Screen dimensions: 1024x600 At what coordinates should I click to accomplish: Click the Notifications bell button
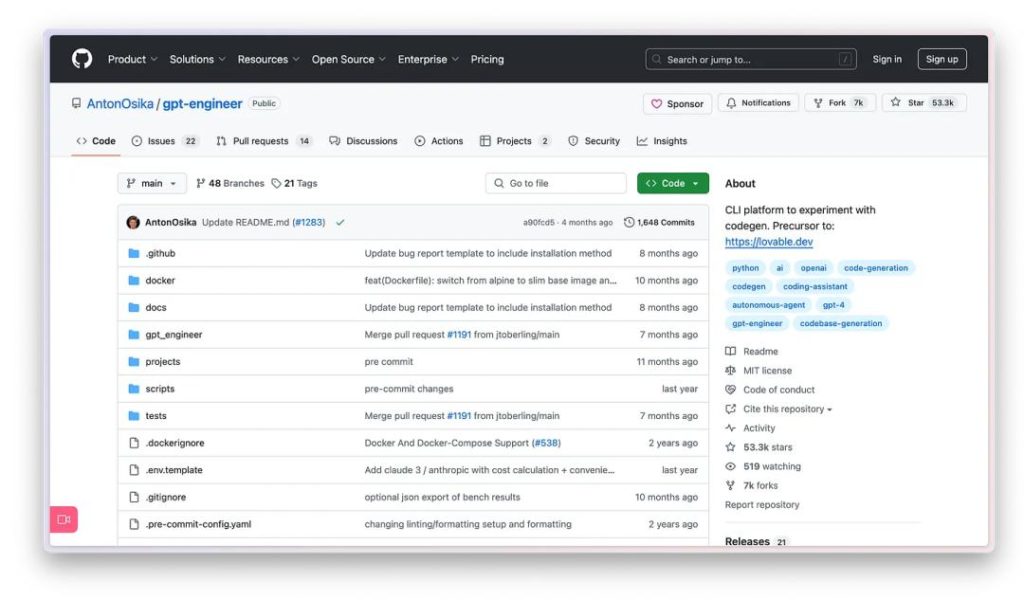pos(758,103)
